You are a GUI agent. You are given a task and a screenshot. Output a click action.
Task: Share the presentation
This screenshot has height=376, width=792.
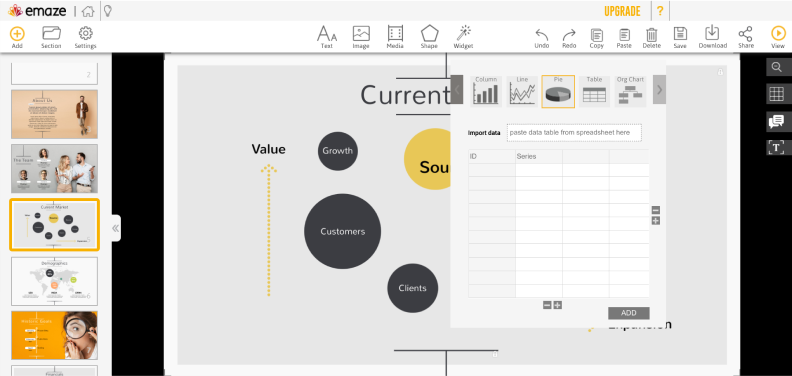[746, 37]
